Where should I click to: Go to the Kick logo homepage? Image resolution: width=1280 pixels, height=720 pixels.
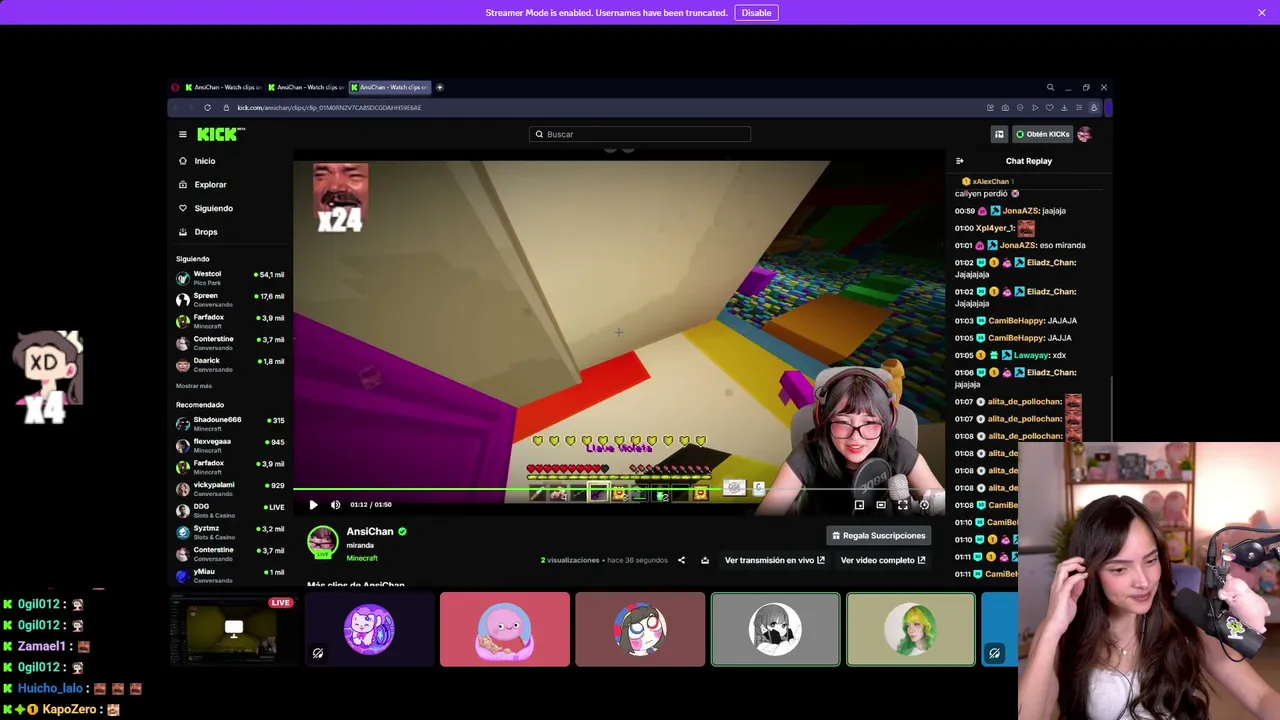pyautogui.click(x=220, y=134)
